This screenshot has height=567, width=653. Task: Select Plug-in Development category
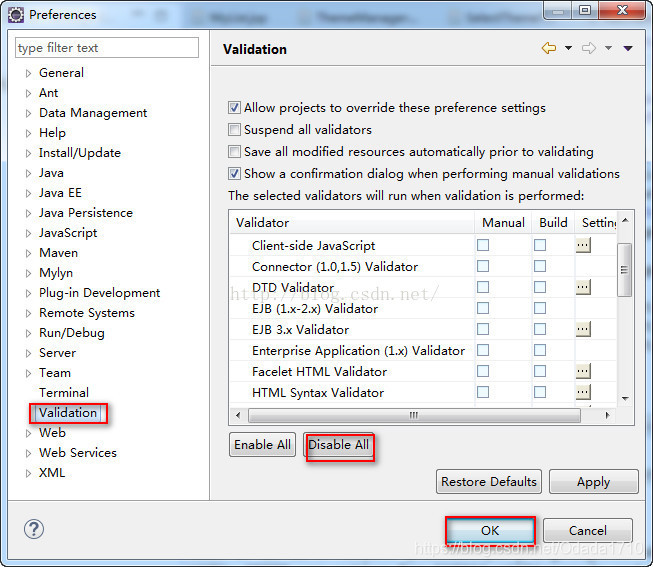tap(100, 293)
